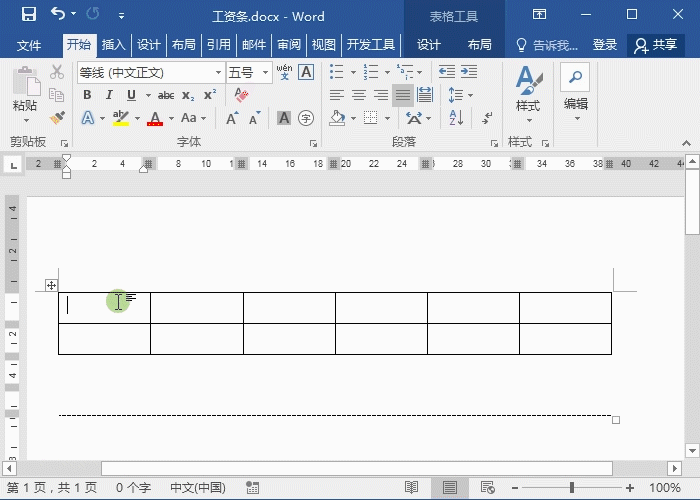The width and height of the screenshot is (700, 500).
Task: Switch to the Web Layout view
Action: pyautogui.click(x=488, y=488)
